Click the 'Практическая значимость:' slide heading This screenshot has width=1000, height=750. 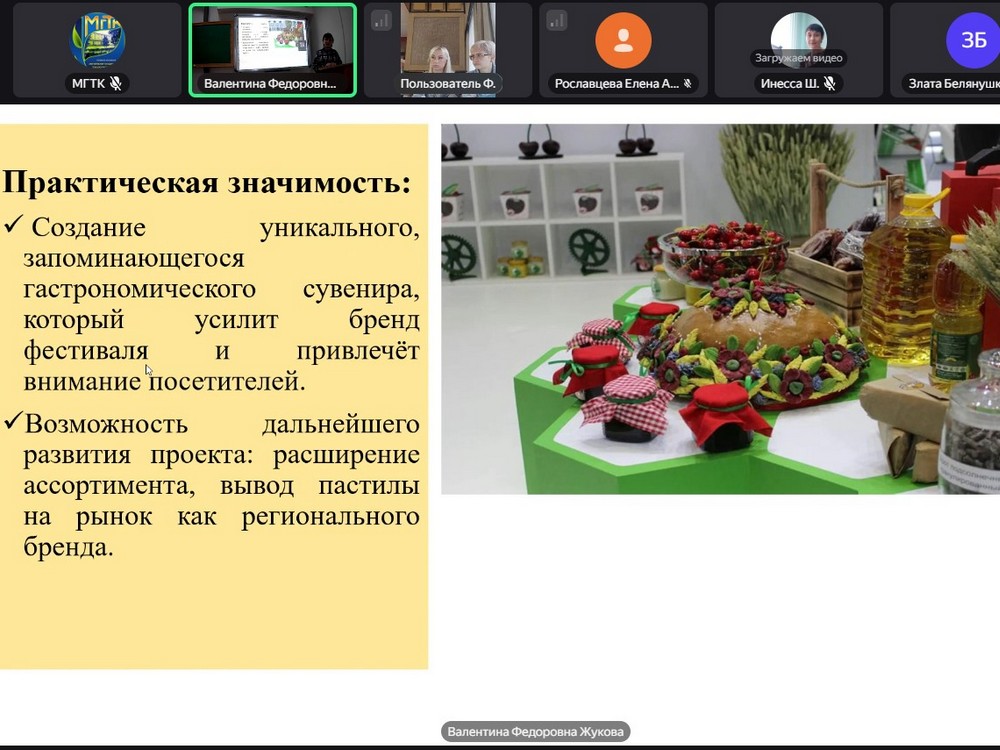tap(206, 183)
